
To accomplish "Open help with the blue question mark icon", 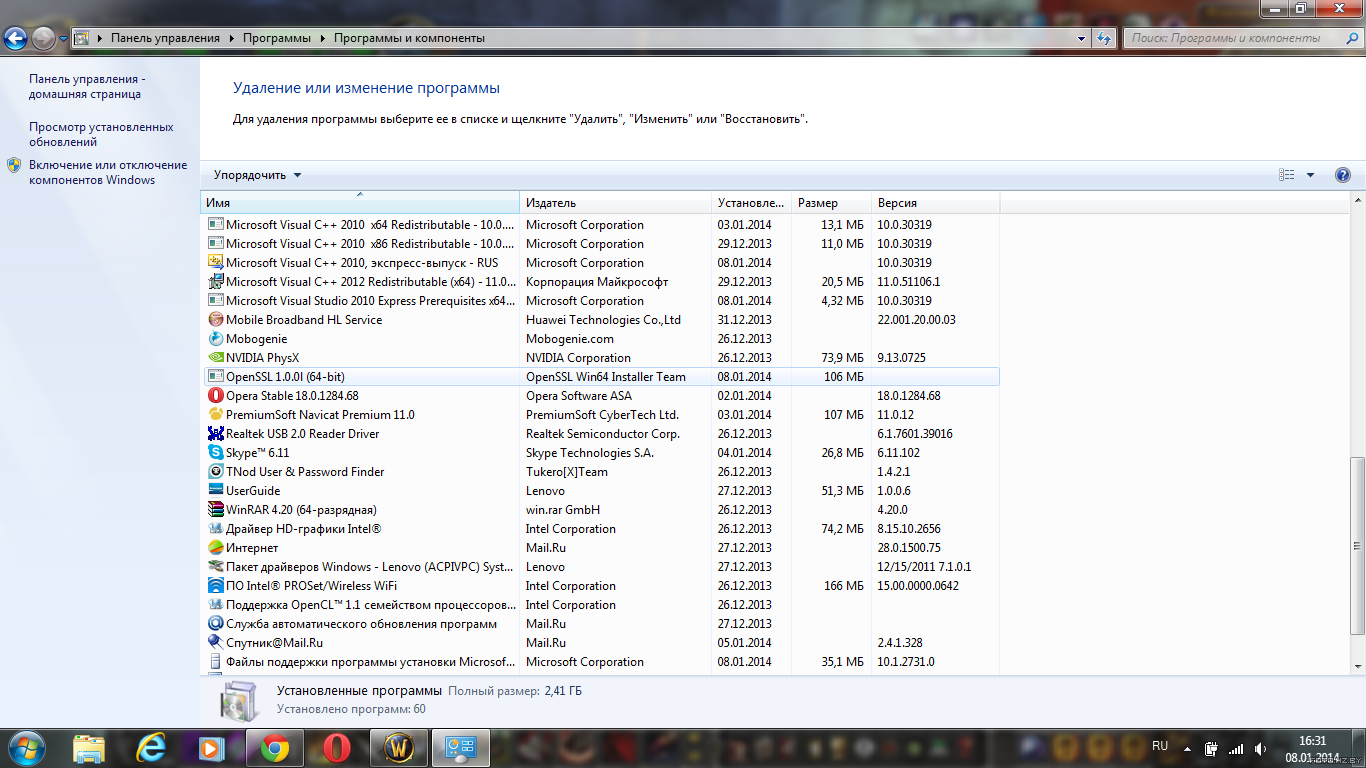I will coord(1343,175).
